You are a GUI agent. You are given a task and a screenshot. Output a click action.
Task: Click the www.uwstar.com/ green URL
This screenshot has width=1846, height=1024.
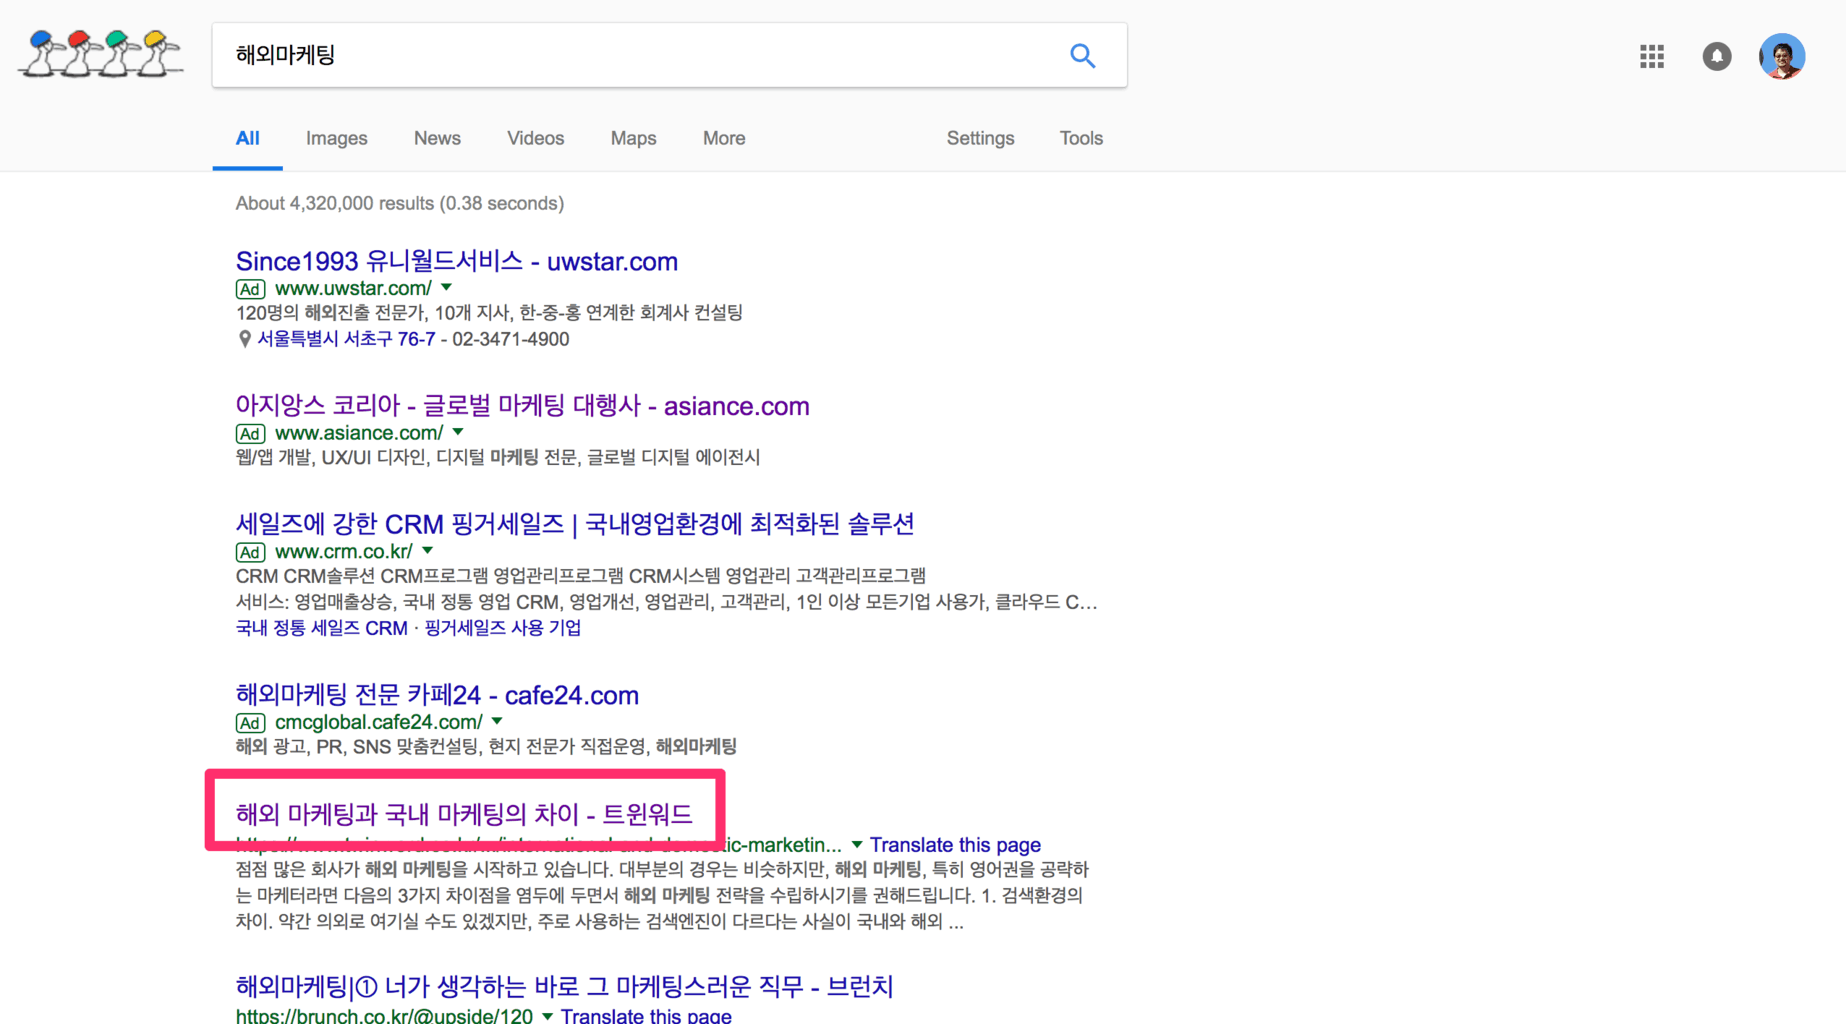353,288
